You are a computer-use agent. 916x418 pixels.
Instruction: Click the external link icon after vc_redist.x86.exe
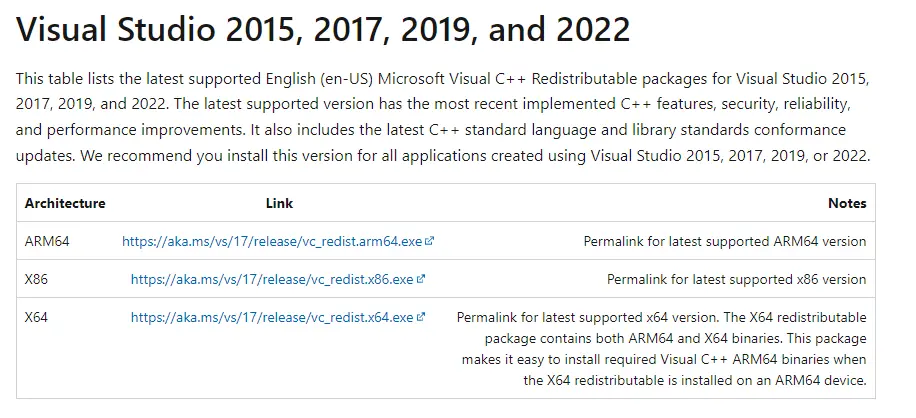421,279
